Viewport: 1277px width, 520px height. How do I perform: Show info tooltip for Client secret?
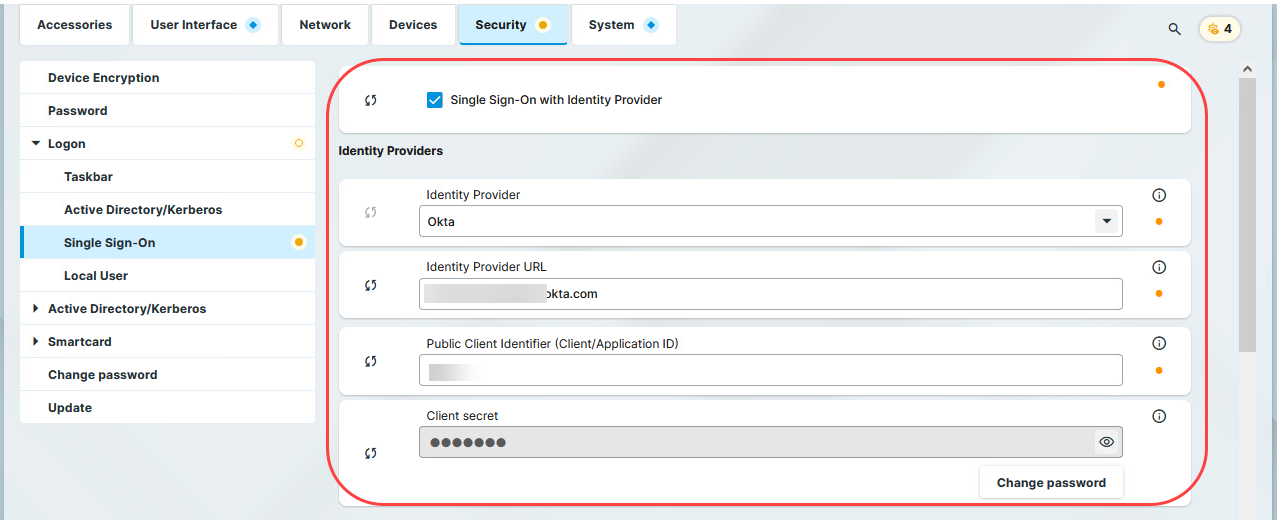pyautogui.click(x=1159, y=416)
